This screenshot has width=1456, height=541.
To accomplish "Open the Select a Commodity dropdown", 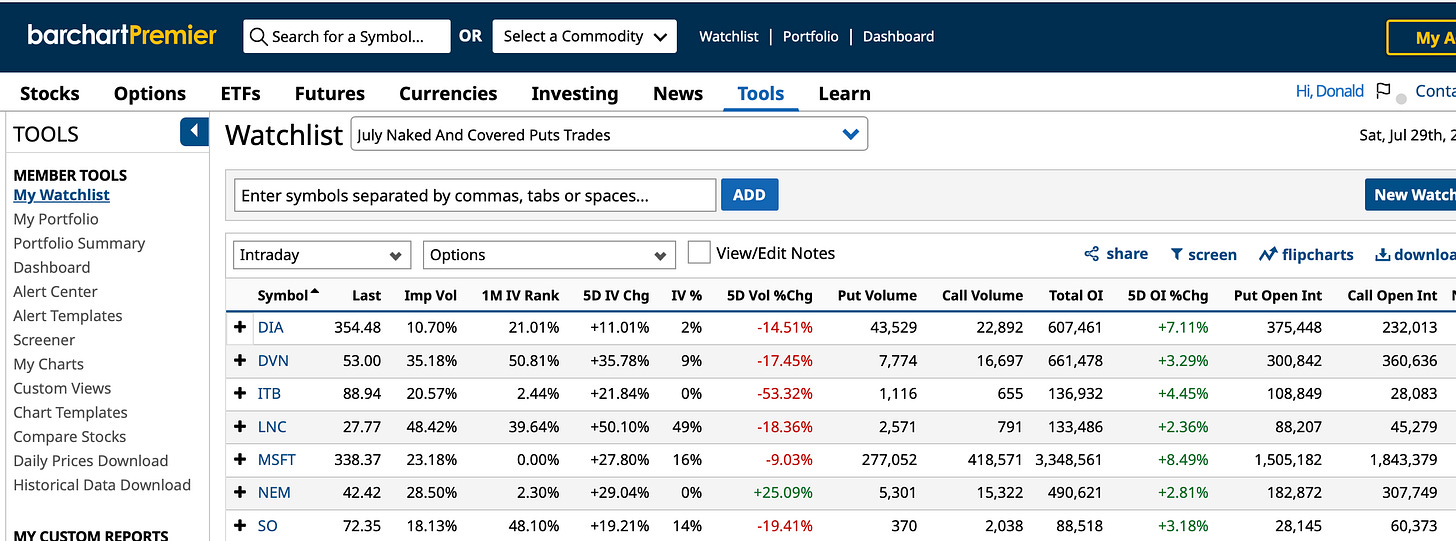I will pos(584,36).
